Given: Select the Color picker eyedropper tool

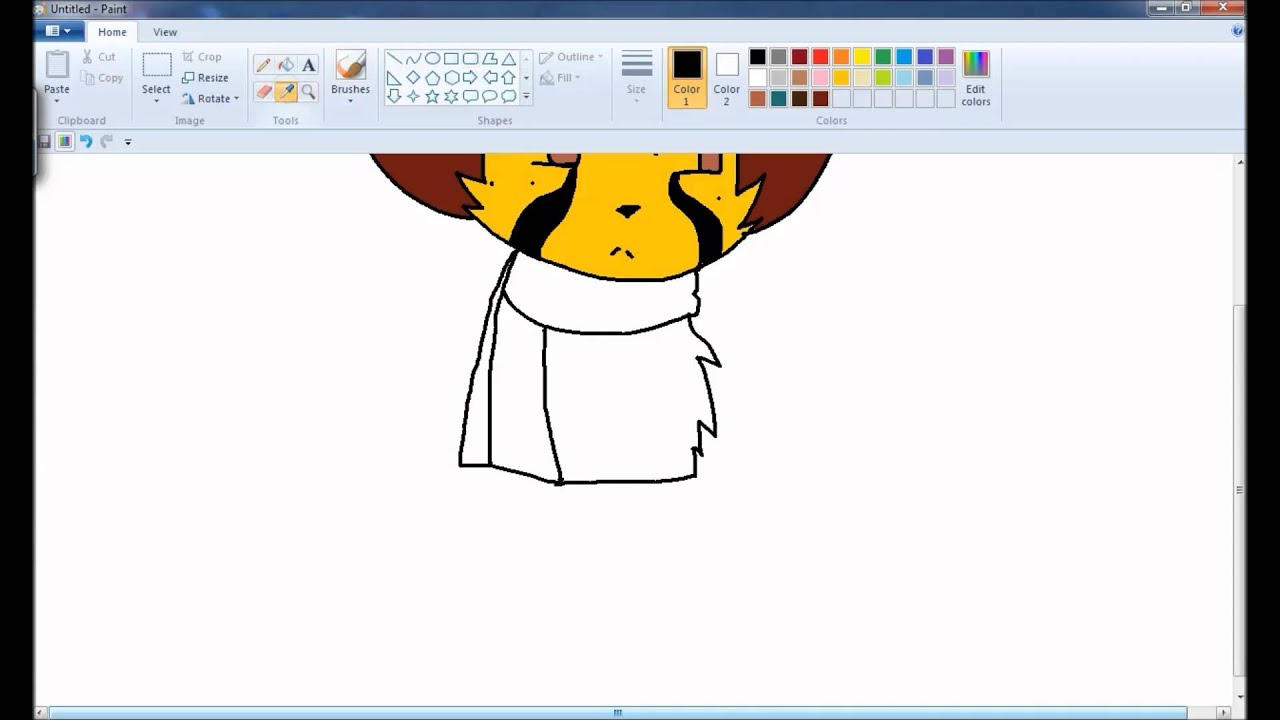Looking at the screenshot, I should click(286, 91).
